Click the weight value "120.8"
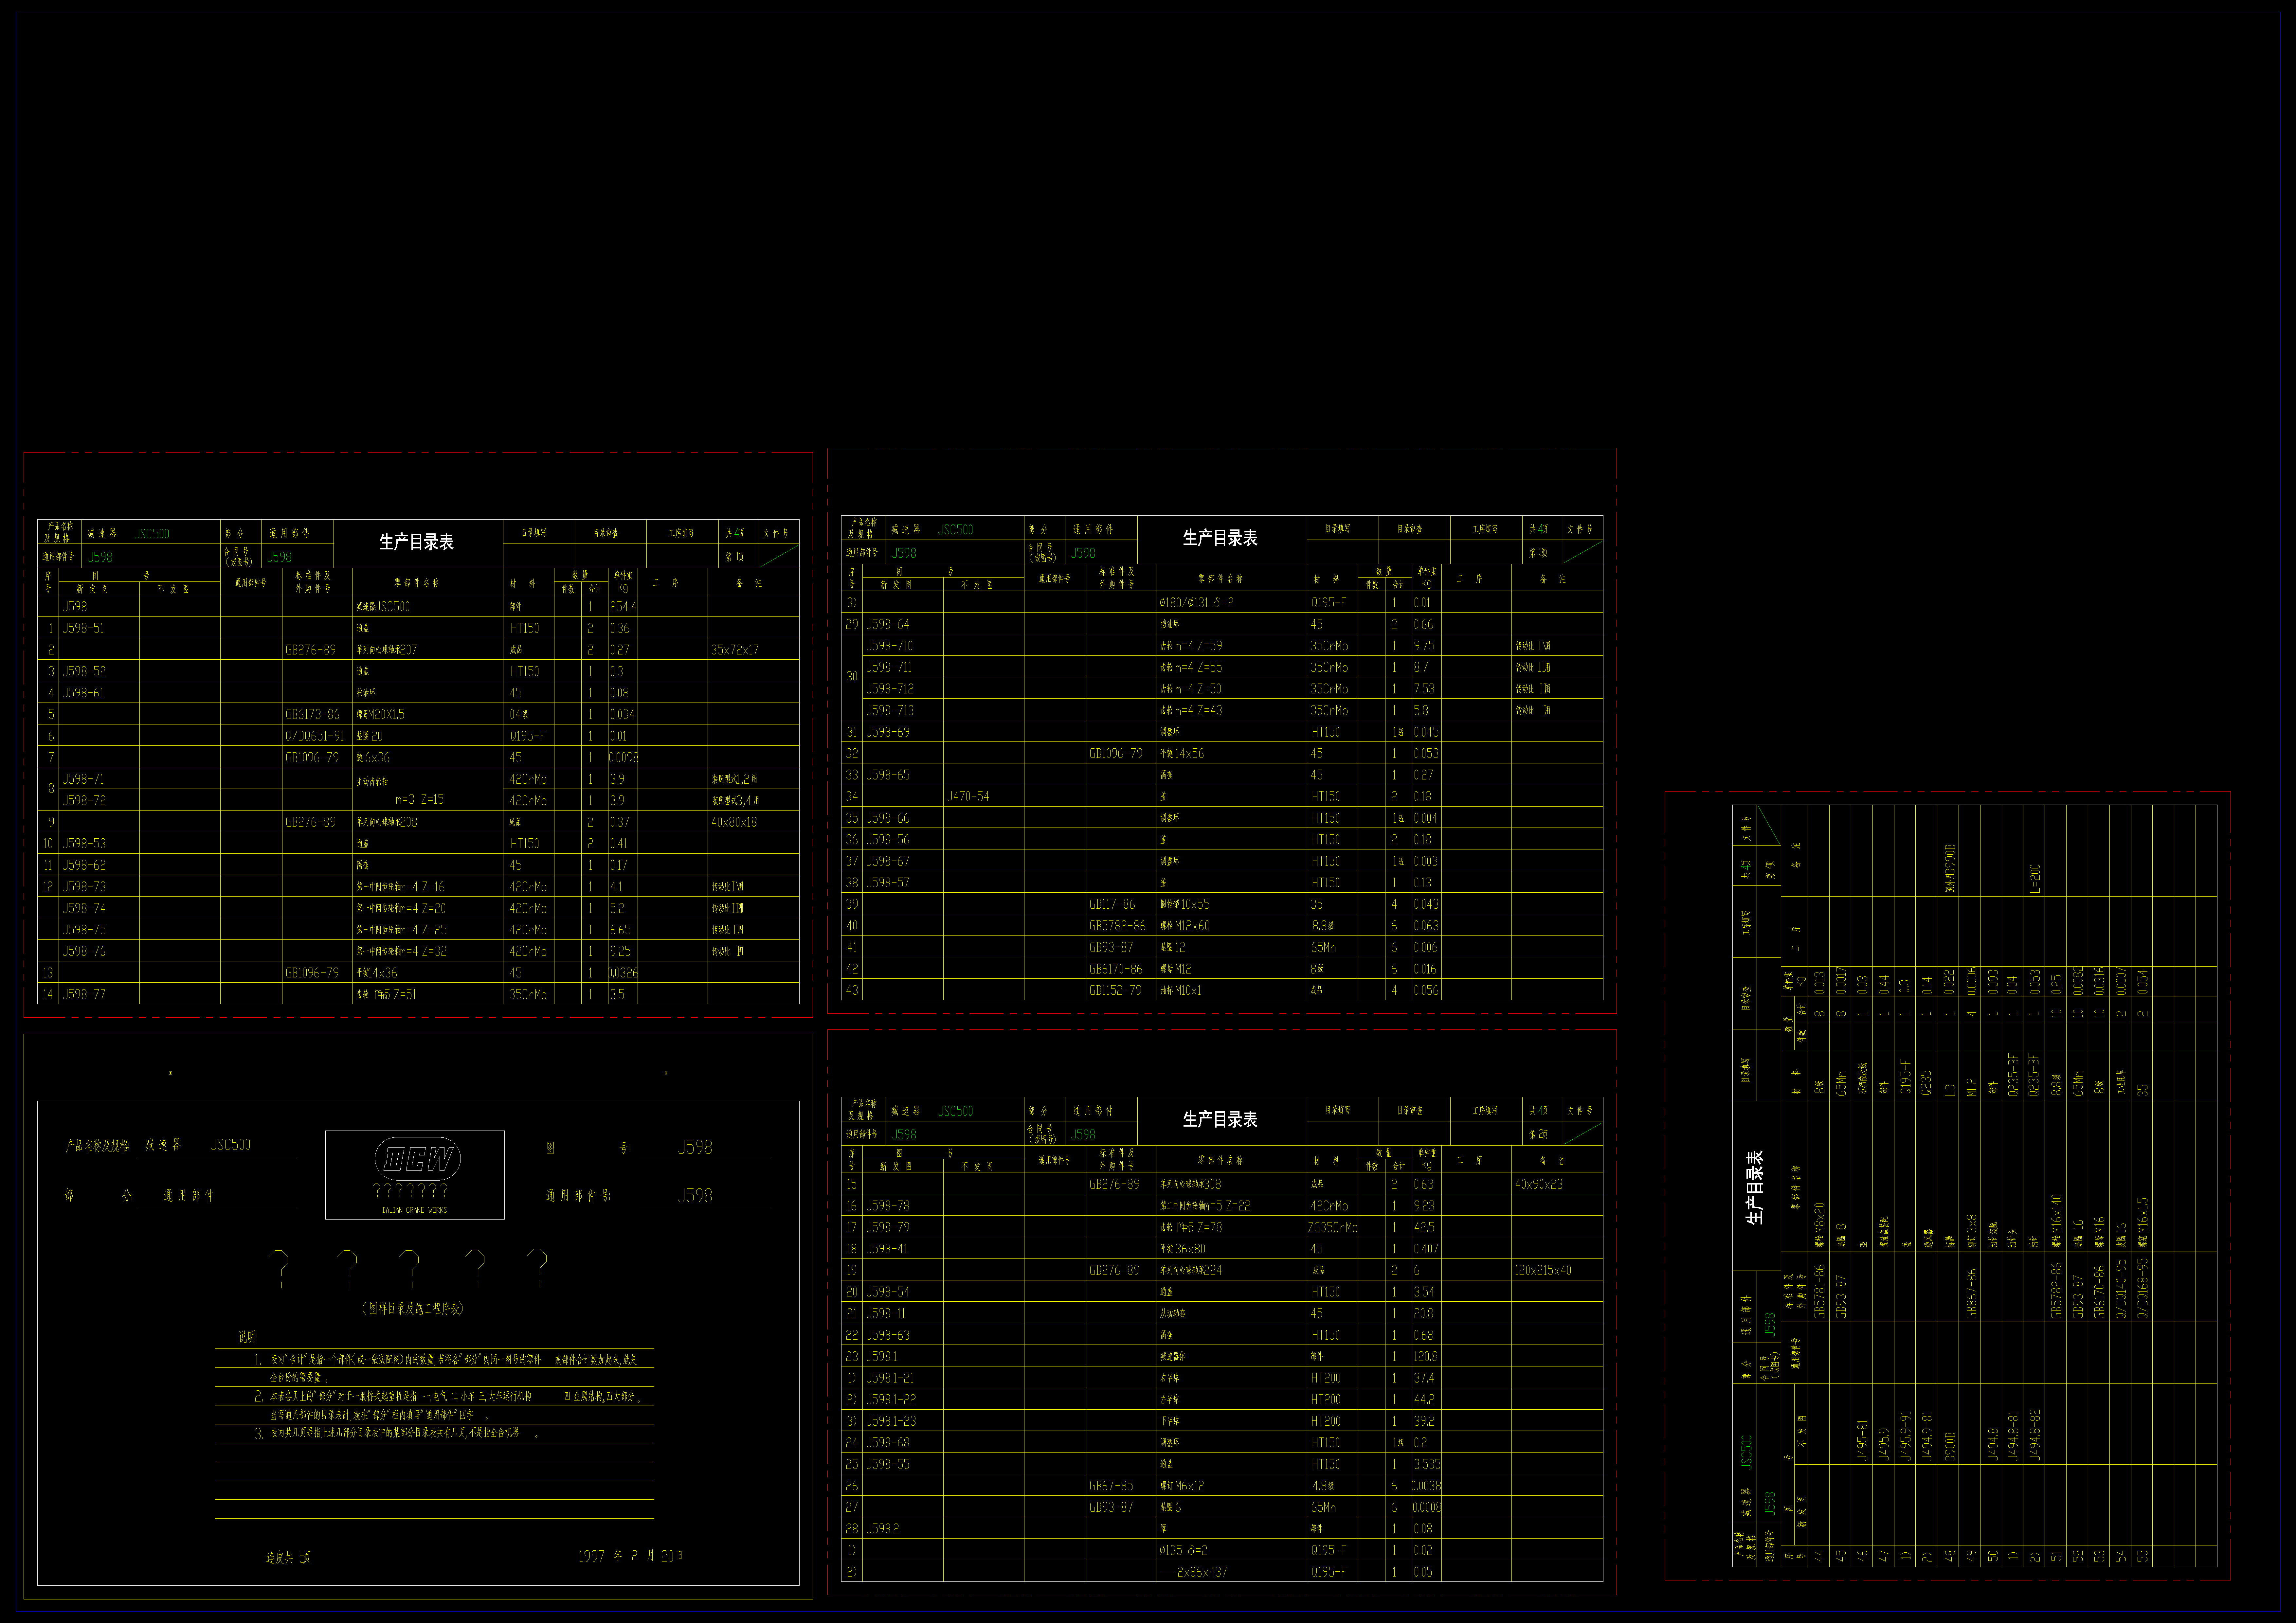 click(1426, 1357)
